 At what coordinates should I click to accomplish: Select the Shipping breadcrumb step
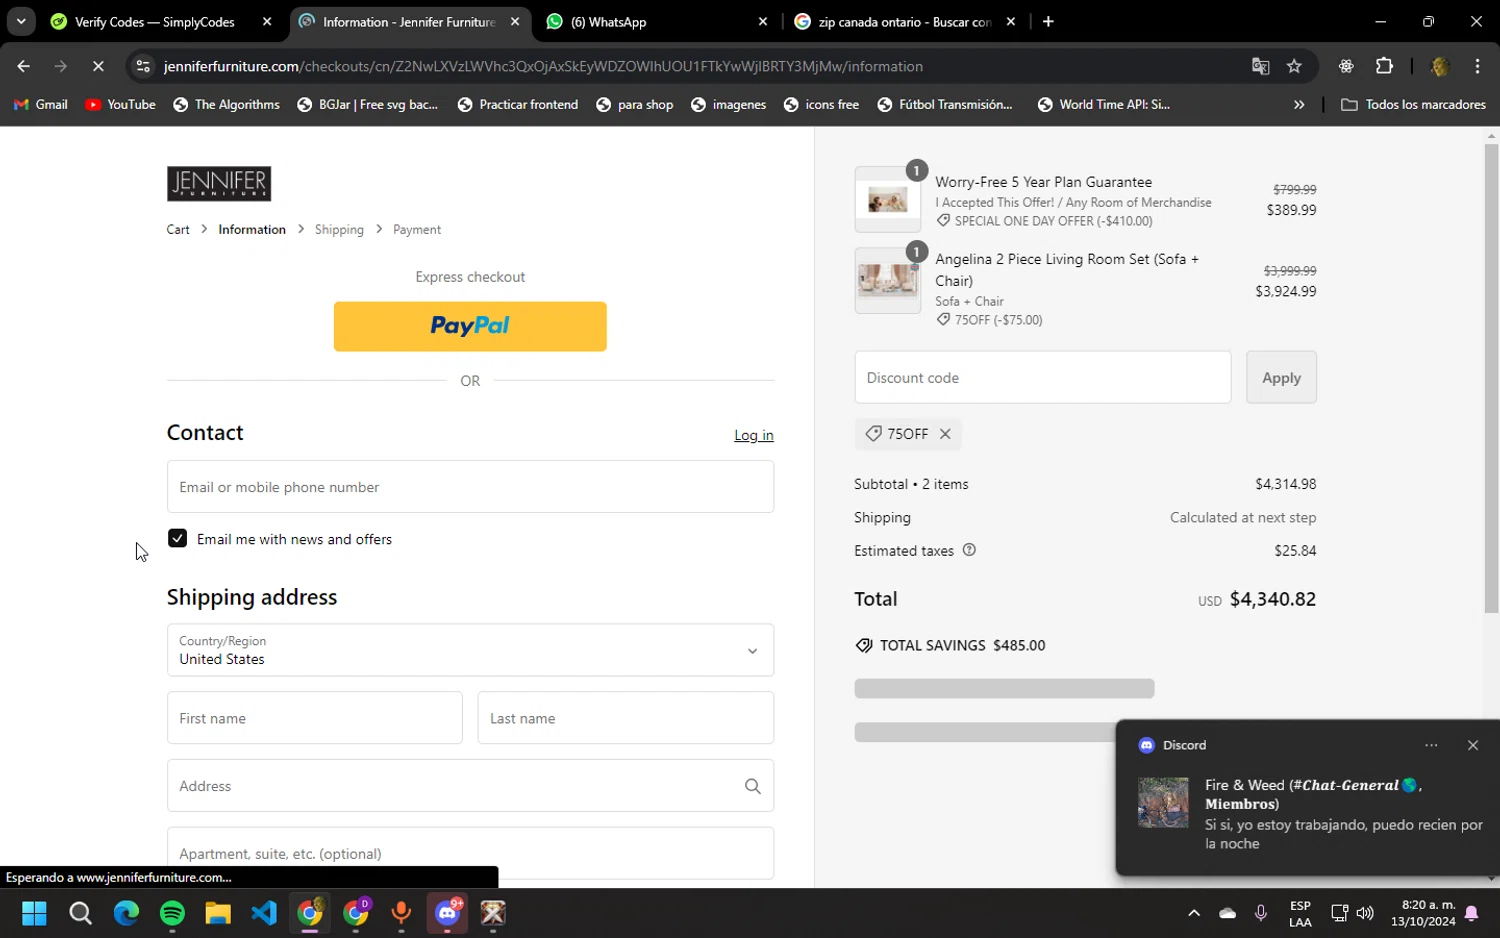(339, 229)
